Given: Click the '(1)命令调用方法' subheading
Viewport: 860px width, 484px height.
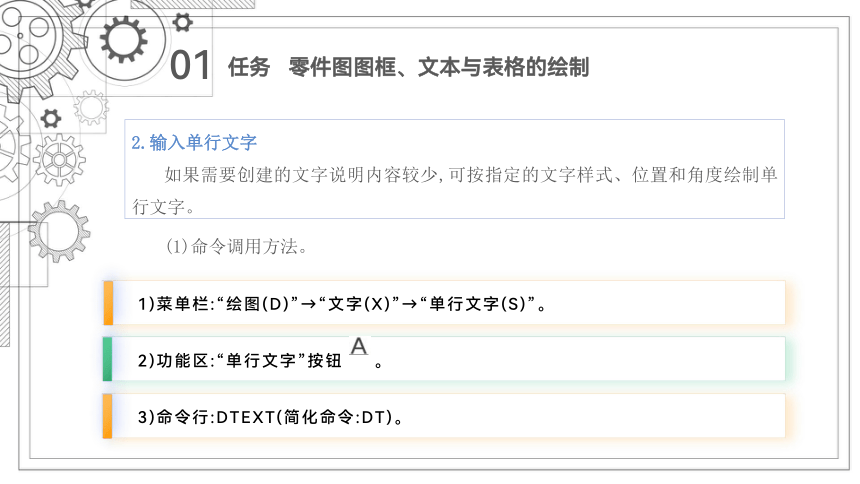Looking at the screenshot, I should [x=236, y=246].
